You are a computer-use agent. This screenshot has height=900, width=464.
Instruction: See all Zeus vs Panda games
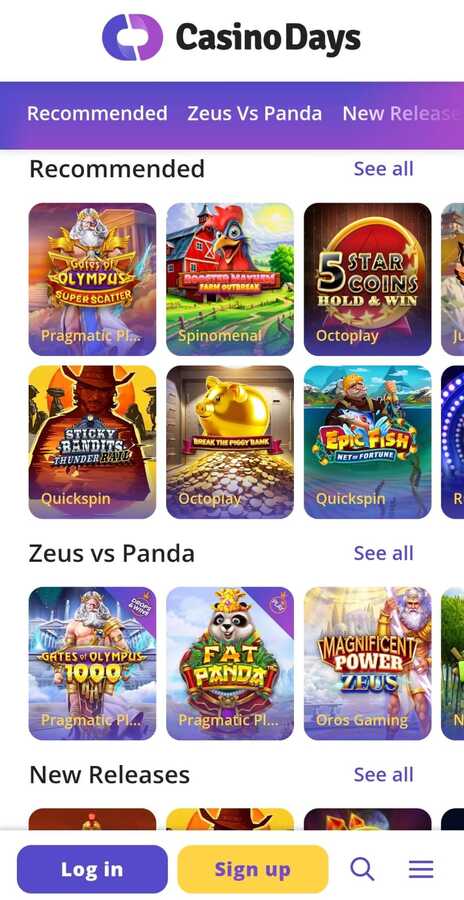384,553
